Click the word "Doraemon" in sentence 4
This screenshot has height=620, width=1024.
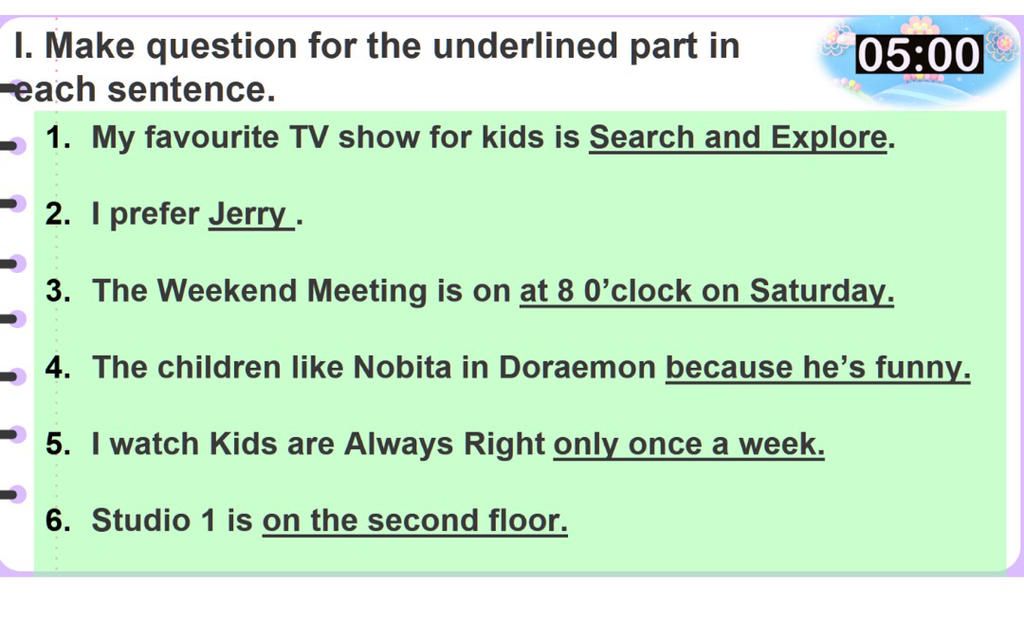tap(577, 367)
